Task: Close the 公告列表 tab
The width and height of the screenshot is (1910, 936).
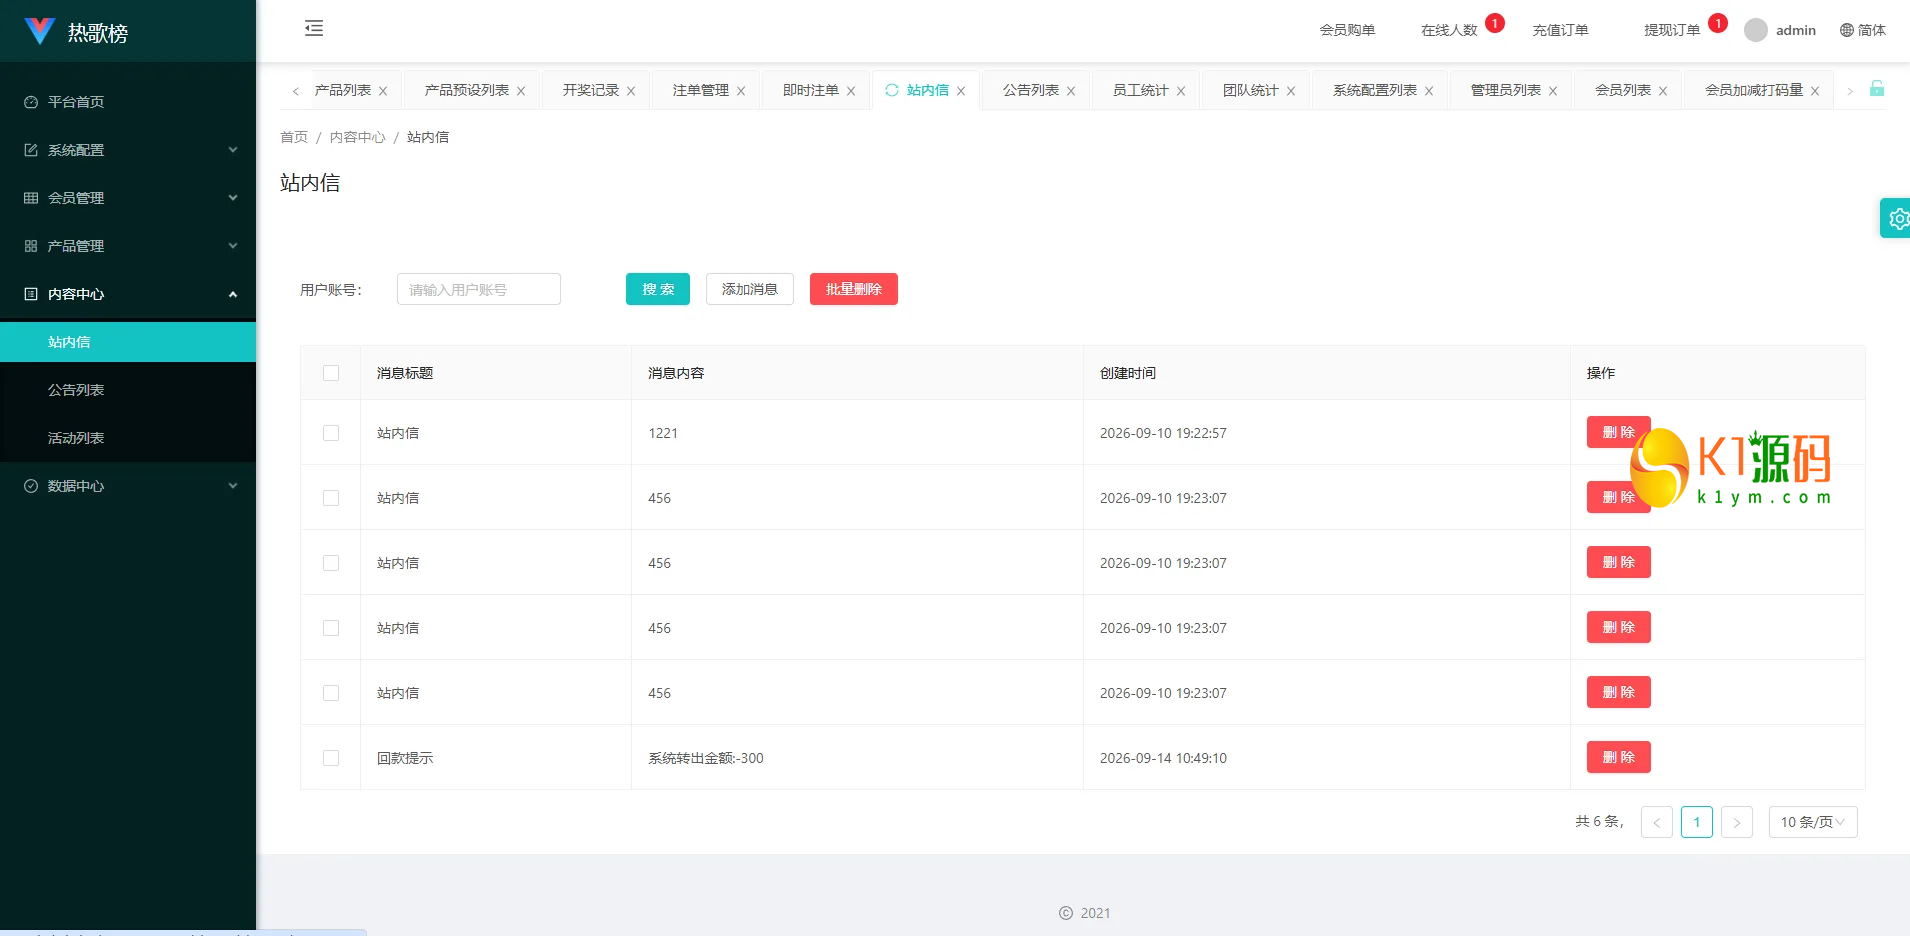Action: [x=1071, y=91]
